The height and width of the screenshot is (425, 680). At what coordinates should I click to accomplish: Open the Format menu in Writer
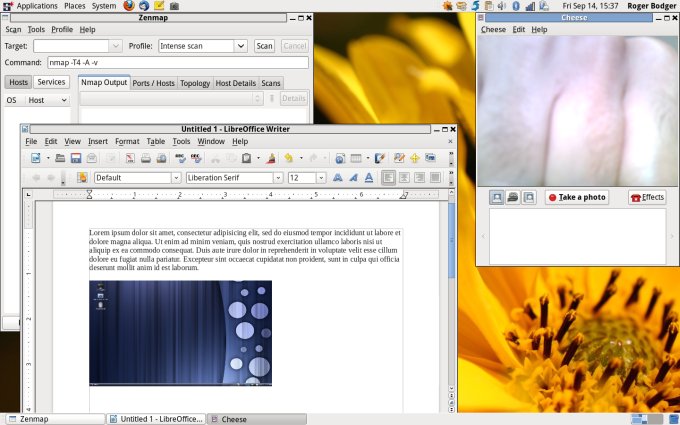pos(127,141)
